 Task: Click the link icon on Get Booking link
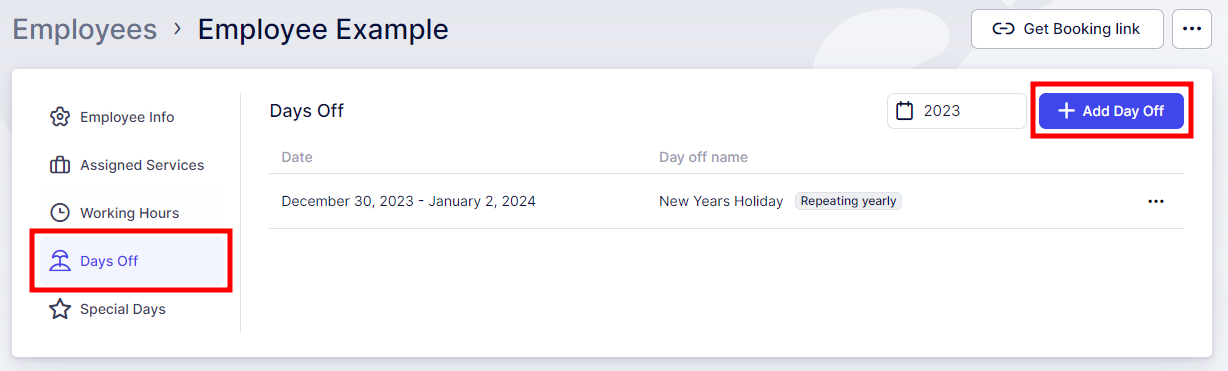(1003, 29)
